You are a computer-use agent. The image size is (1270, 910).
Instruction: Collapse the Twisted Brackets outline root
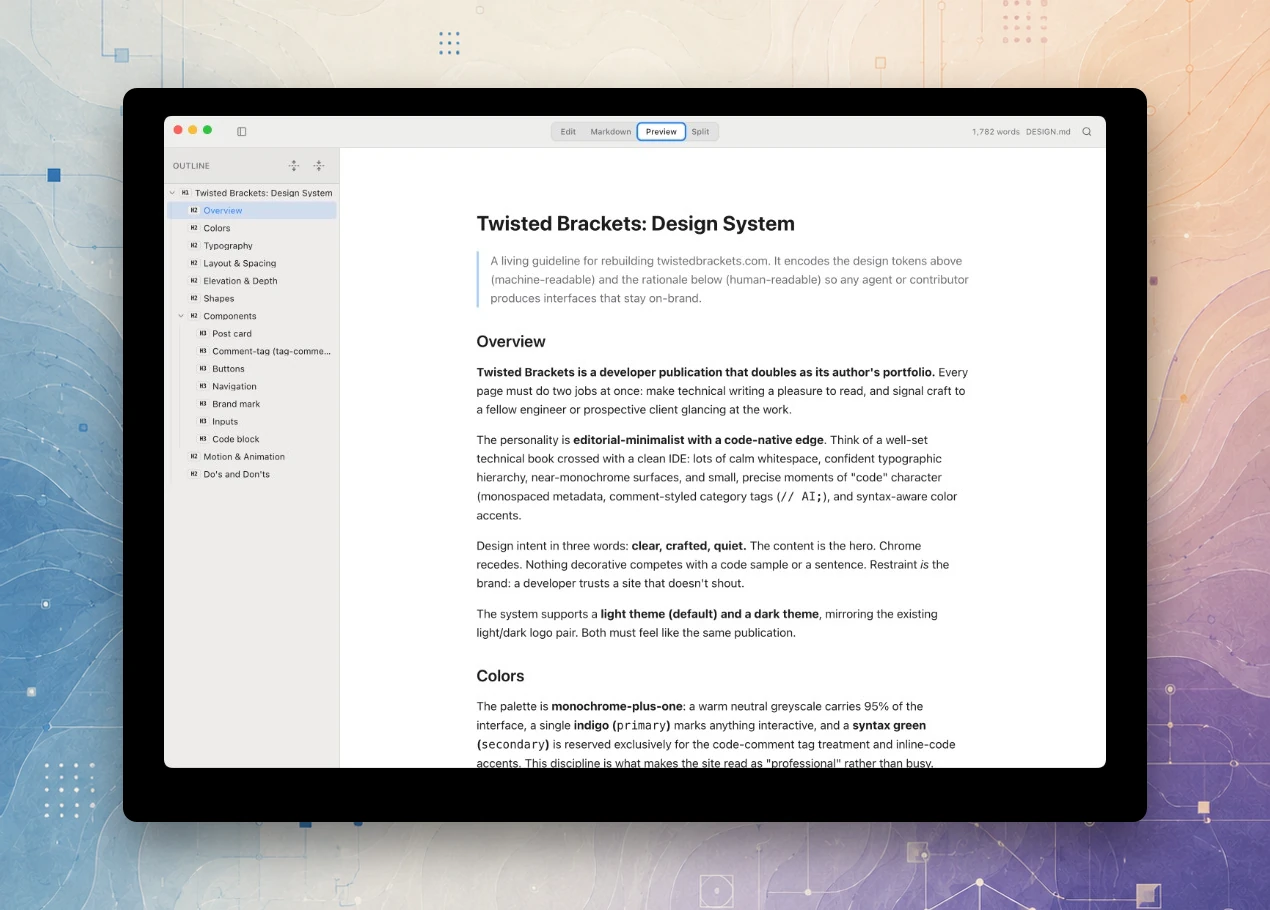tap(172, 193)
